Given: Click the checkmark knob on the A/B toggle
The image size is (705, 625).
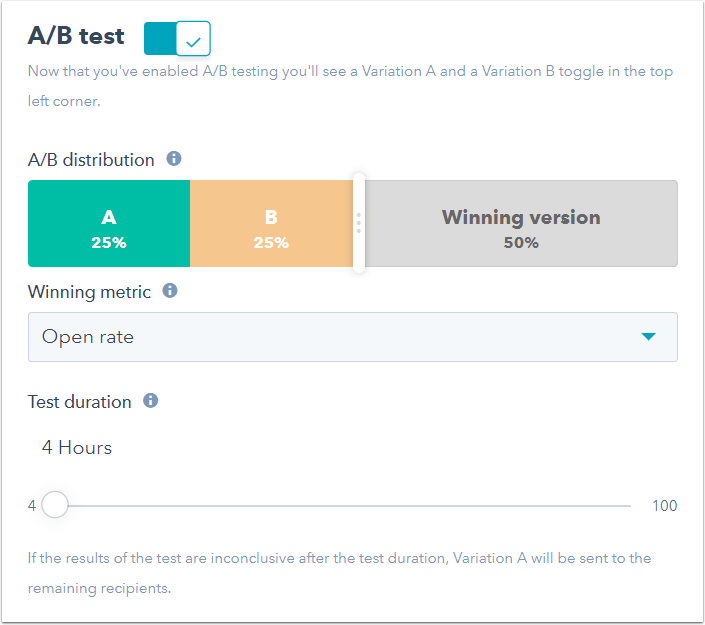Looking at the screenshot, I should click(x=193, y=40).
